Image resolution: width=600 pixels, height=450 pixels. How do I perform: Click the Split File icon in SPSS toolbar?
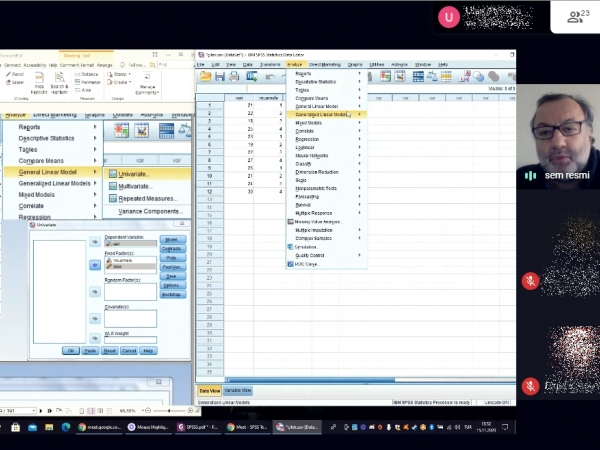418,77
